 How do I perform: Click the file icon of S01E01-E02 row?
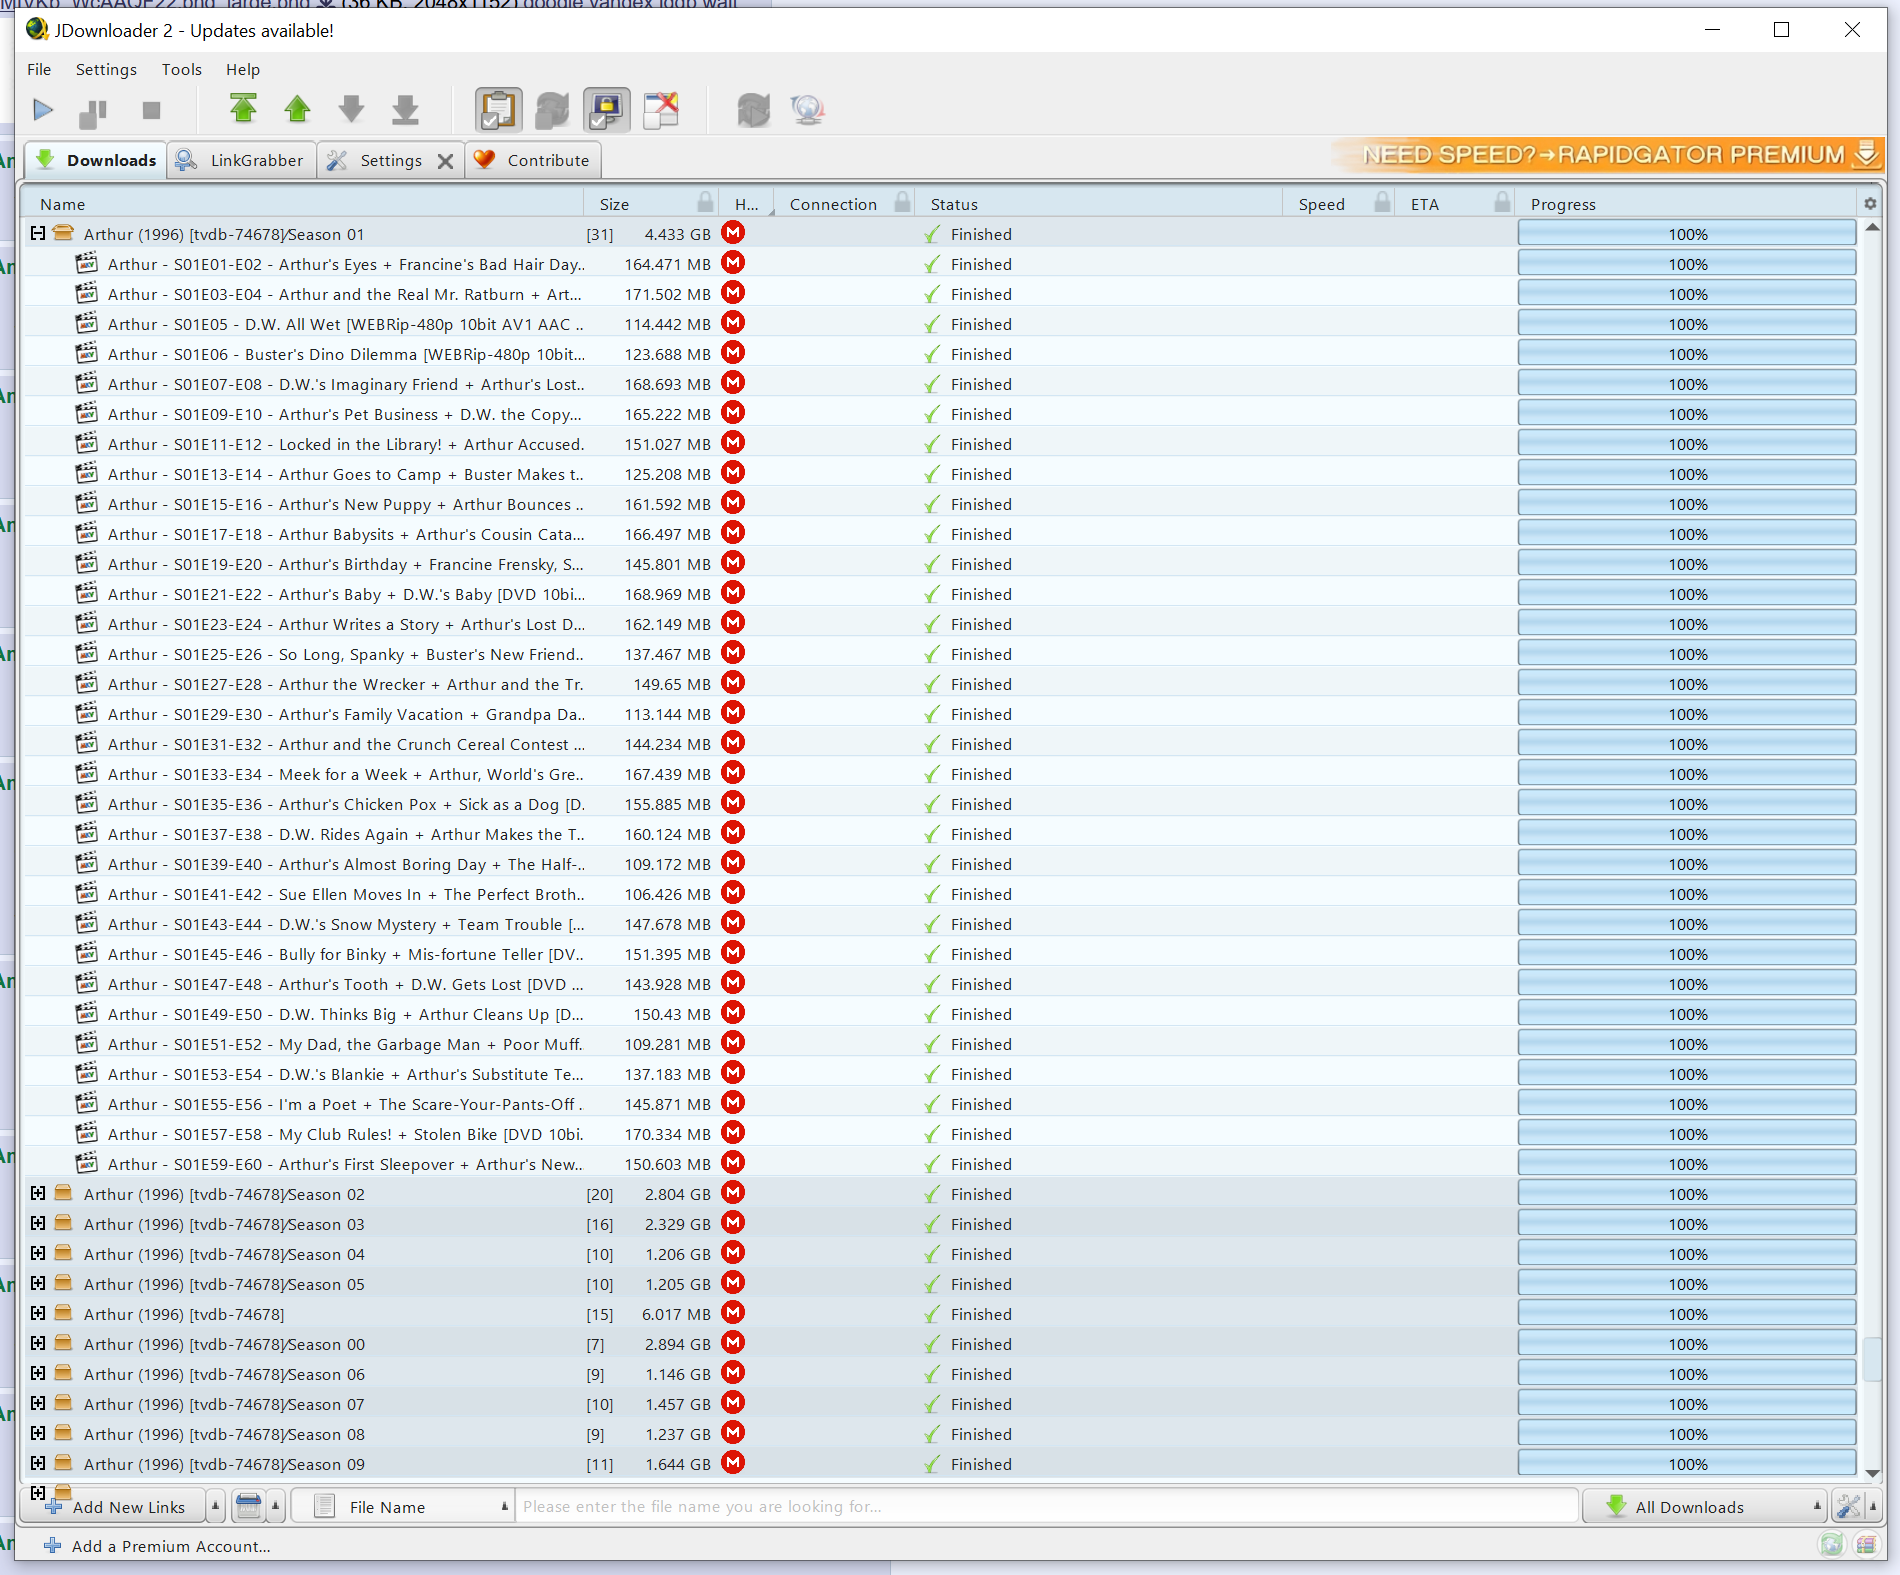87,263
